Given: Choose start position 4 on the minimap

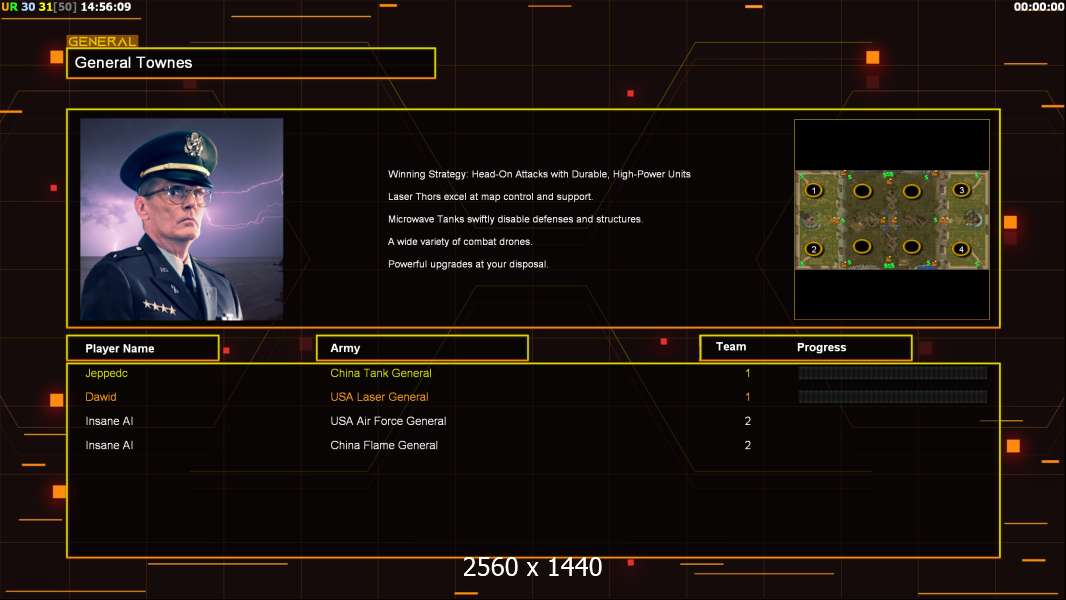Looking at the screenshot, I should point(961,249).
